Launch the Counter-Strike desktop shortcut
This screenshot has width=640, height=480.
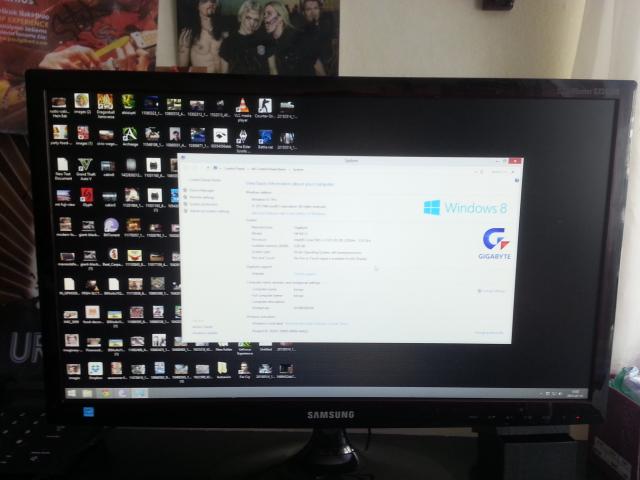click(264, 105)
